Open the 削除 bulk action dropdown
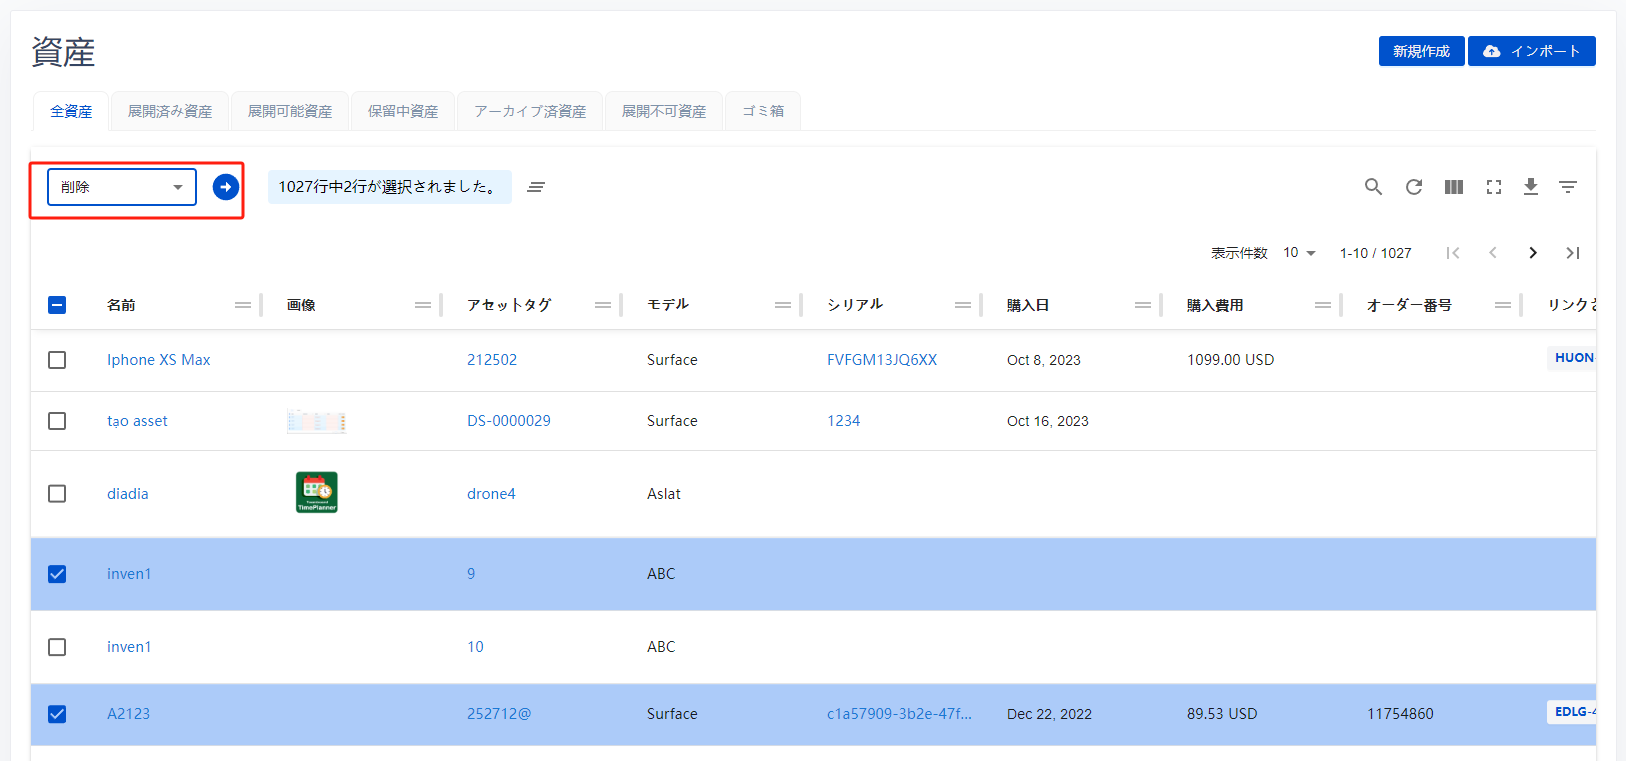Viewport: 1626px width, 761px height. pyautogui.click(x=122, y=187)
